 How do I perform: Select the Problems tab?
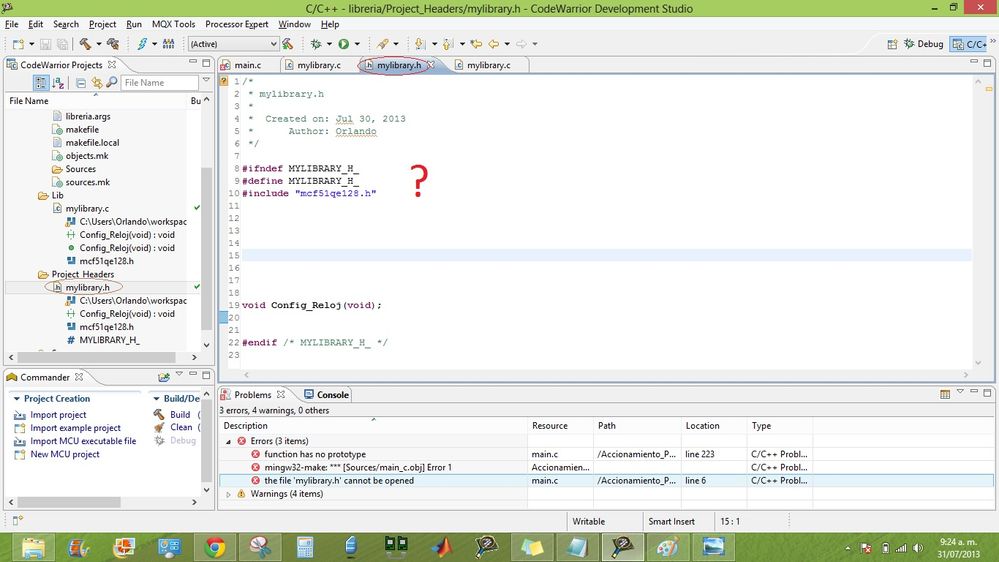point(252,394)
